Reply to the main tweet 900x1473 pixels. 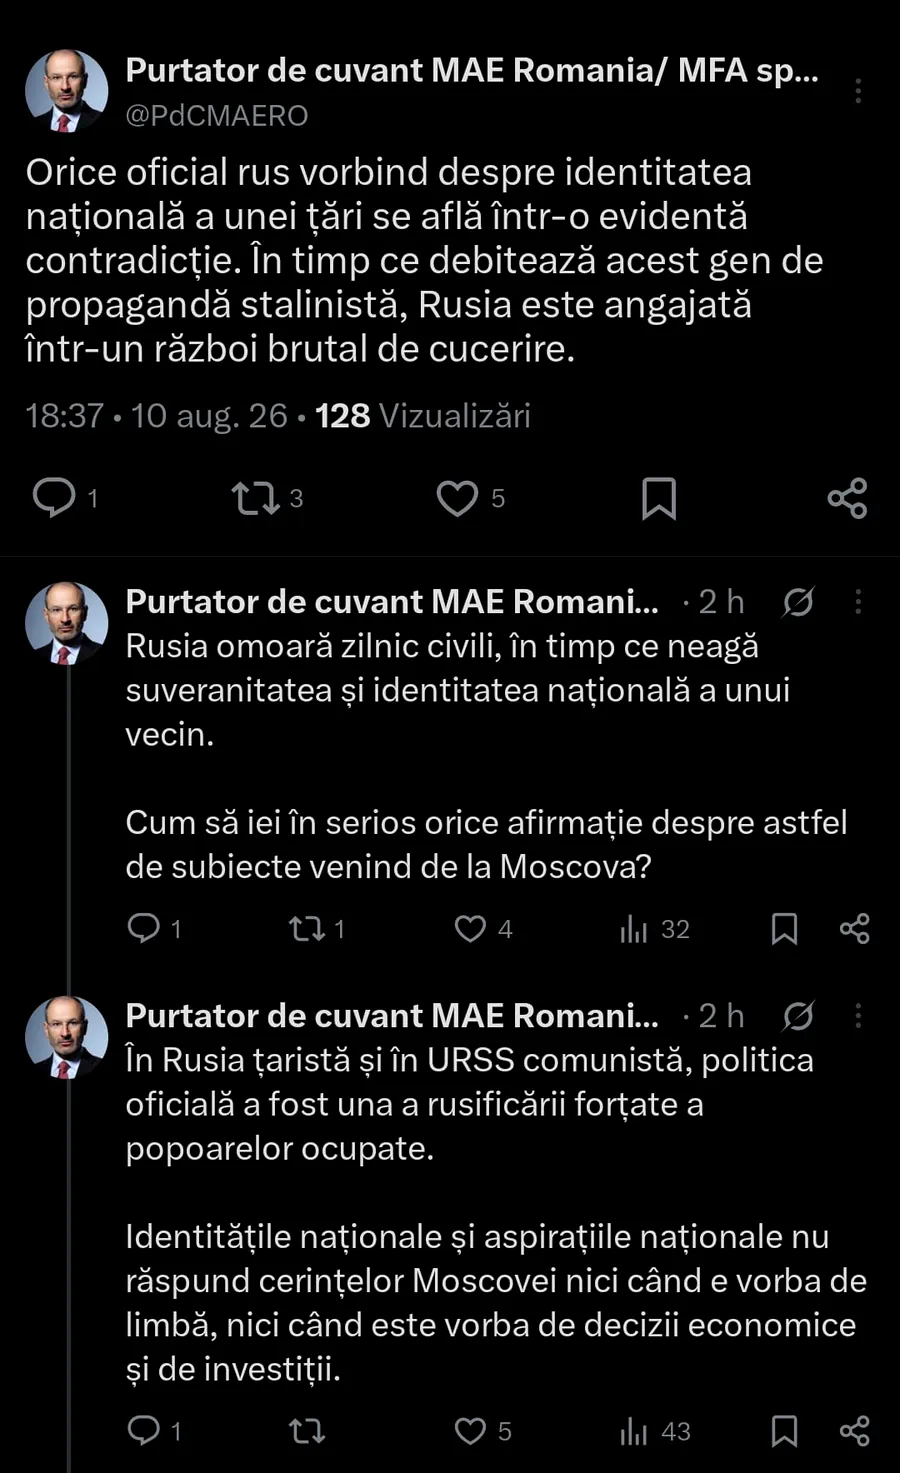54,497
